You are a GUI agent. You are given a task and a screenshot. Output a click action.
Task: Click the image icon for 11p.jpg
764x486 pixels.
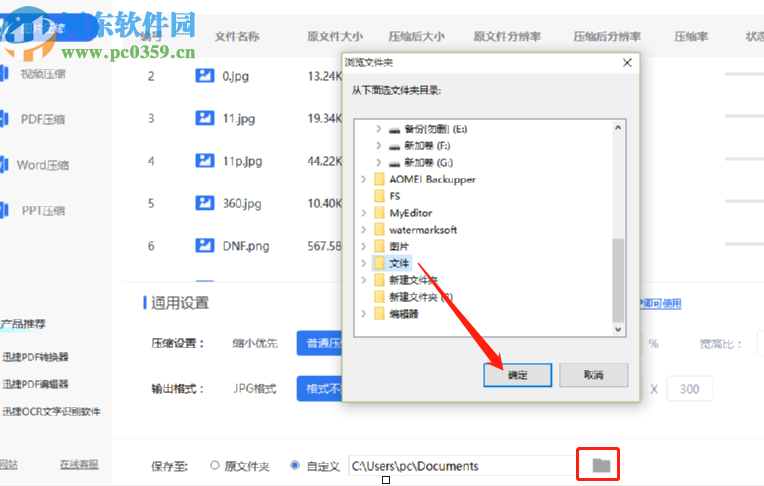[x=205, y=160]
